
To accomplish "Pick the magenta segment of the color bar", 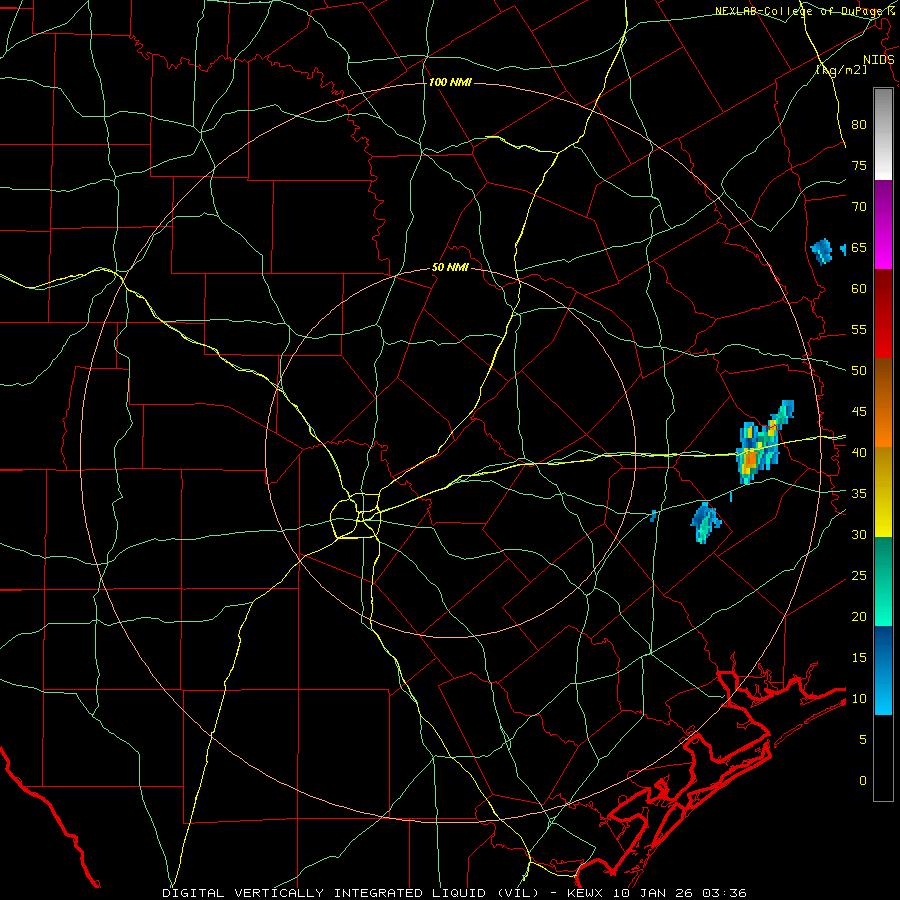I will [x=883, y=224].
